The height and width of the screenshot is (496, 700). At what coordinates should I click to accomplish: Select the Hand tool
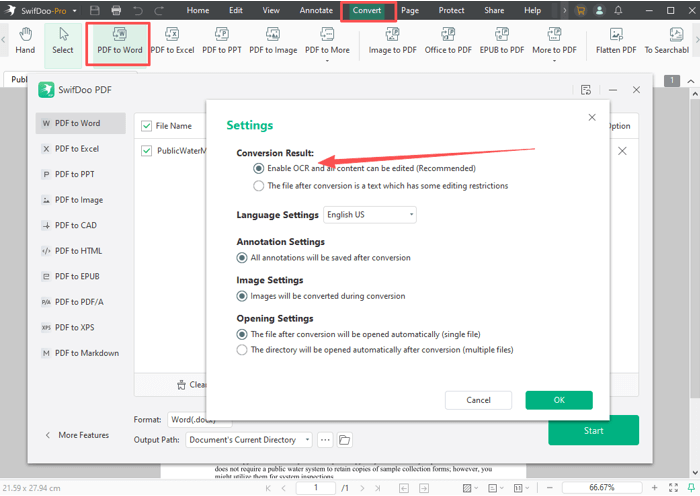click(x=25, y=41)
